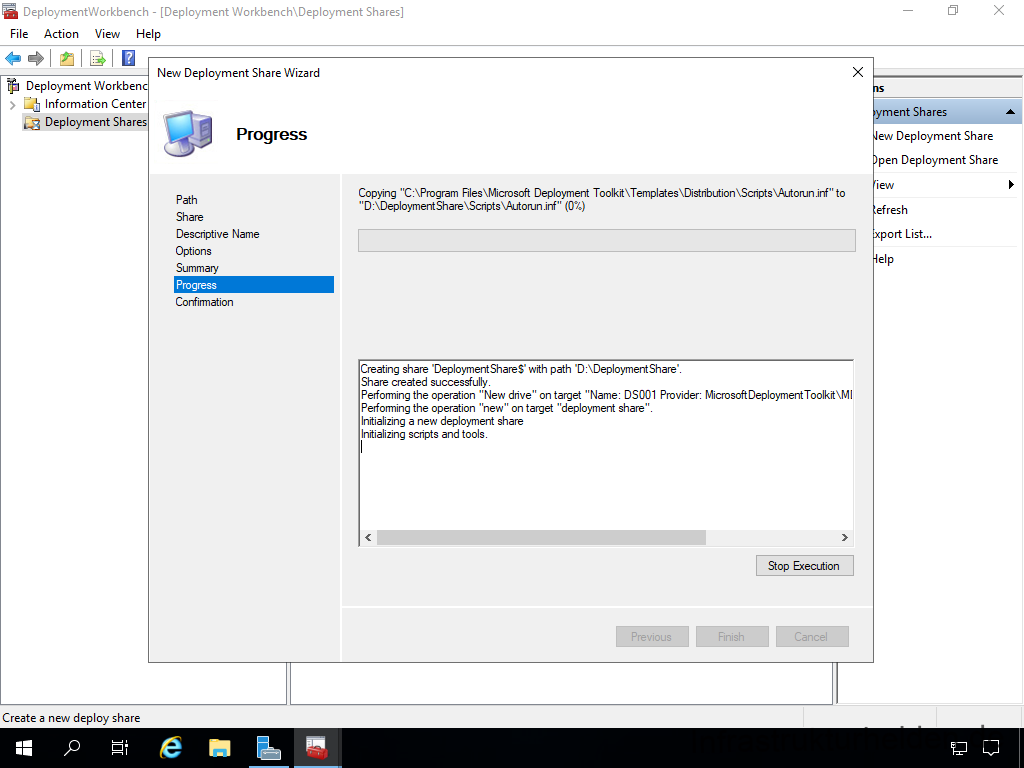The height and width of the screenshot is (768, 1024).
Task: Click the Back arrow toolbar icon
Action: 13,58
